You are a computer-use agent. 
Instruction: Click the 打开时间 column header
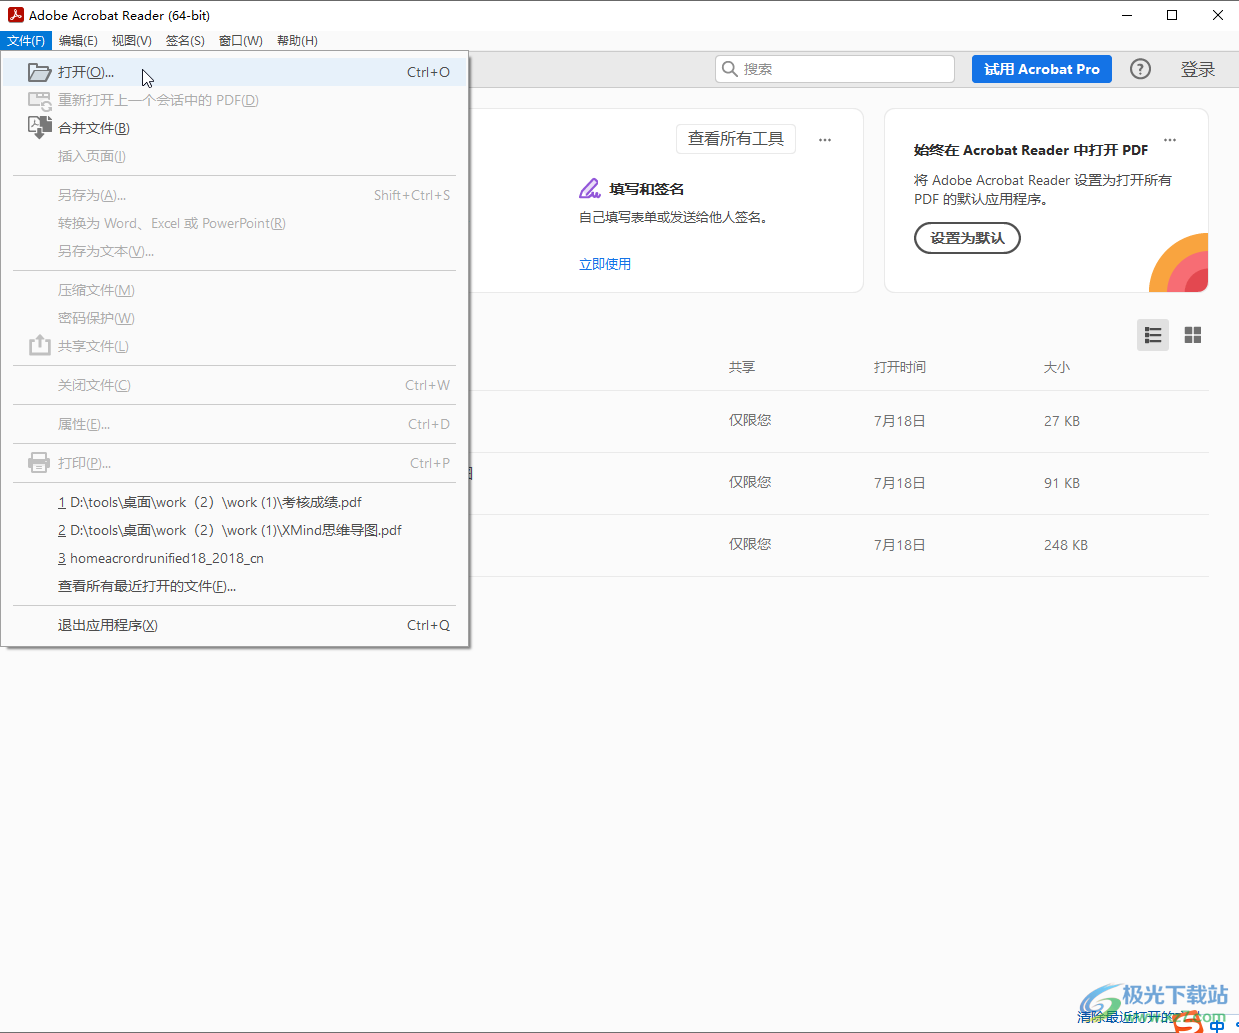click(x=900, y=367)
